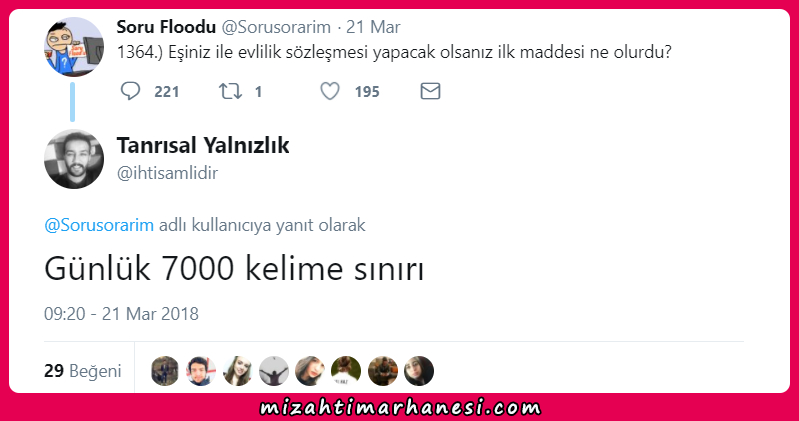
Task: Click the 21 Mar timestamp link
Action: point(373,27)
